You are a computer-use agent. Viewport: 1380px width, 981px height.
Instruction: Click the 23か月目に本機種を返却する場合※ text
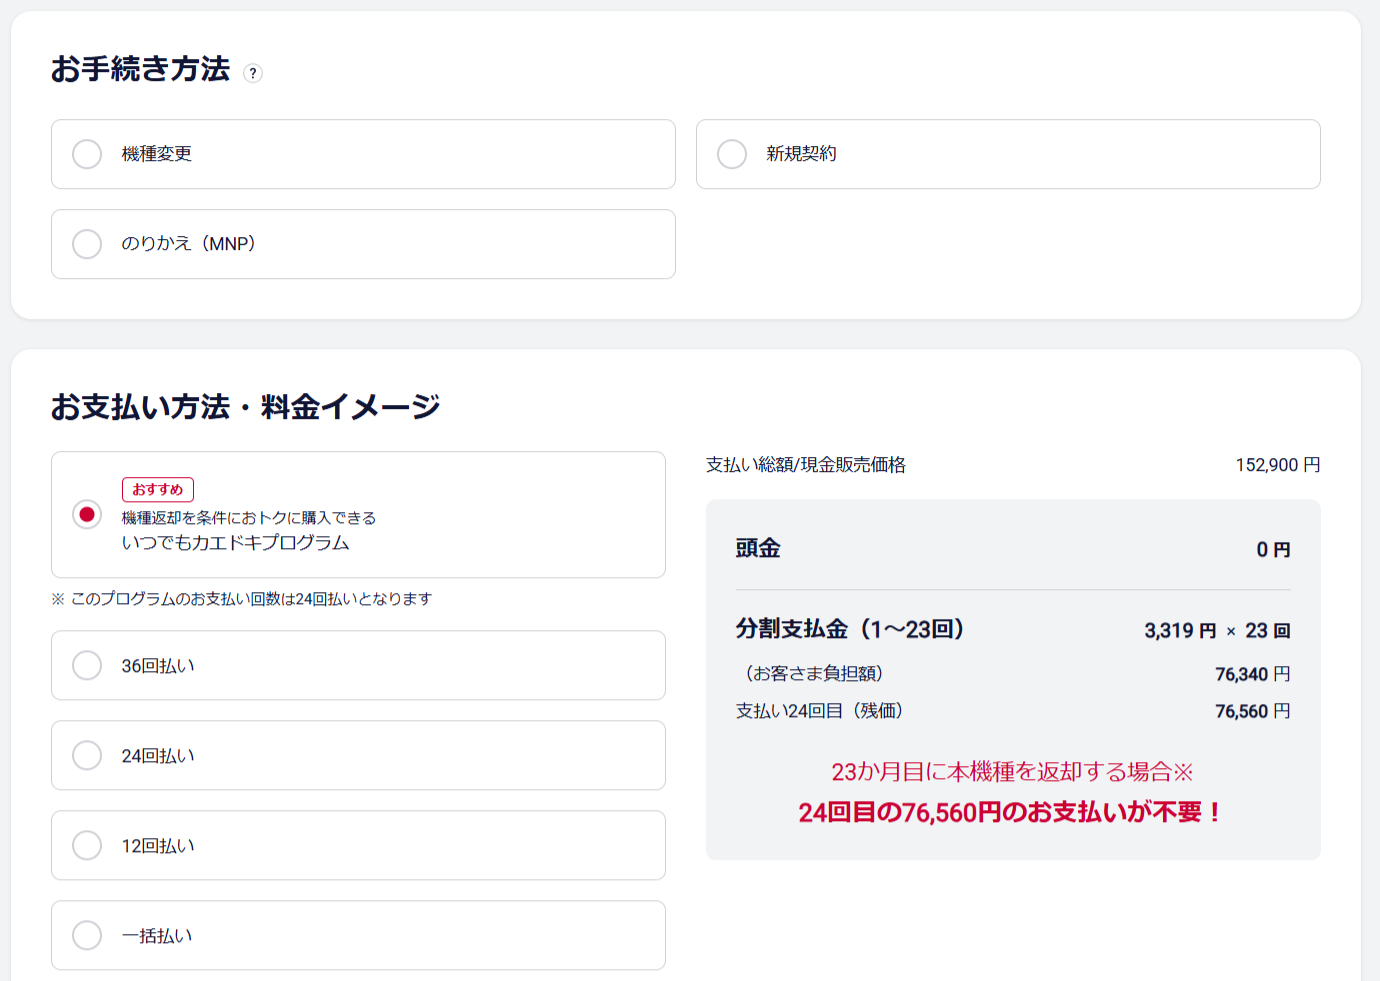pyautogui.click(x=1012, y=772)
